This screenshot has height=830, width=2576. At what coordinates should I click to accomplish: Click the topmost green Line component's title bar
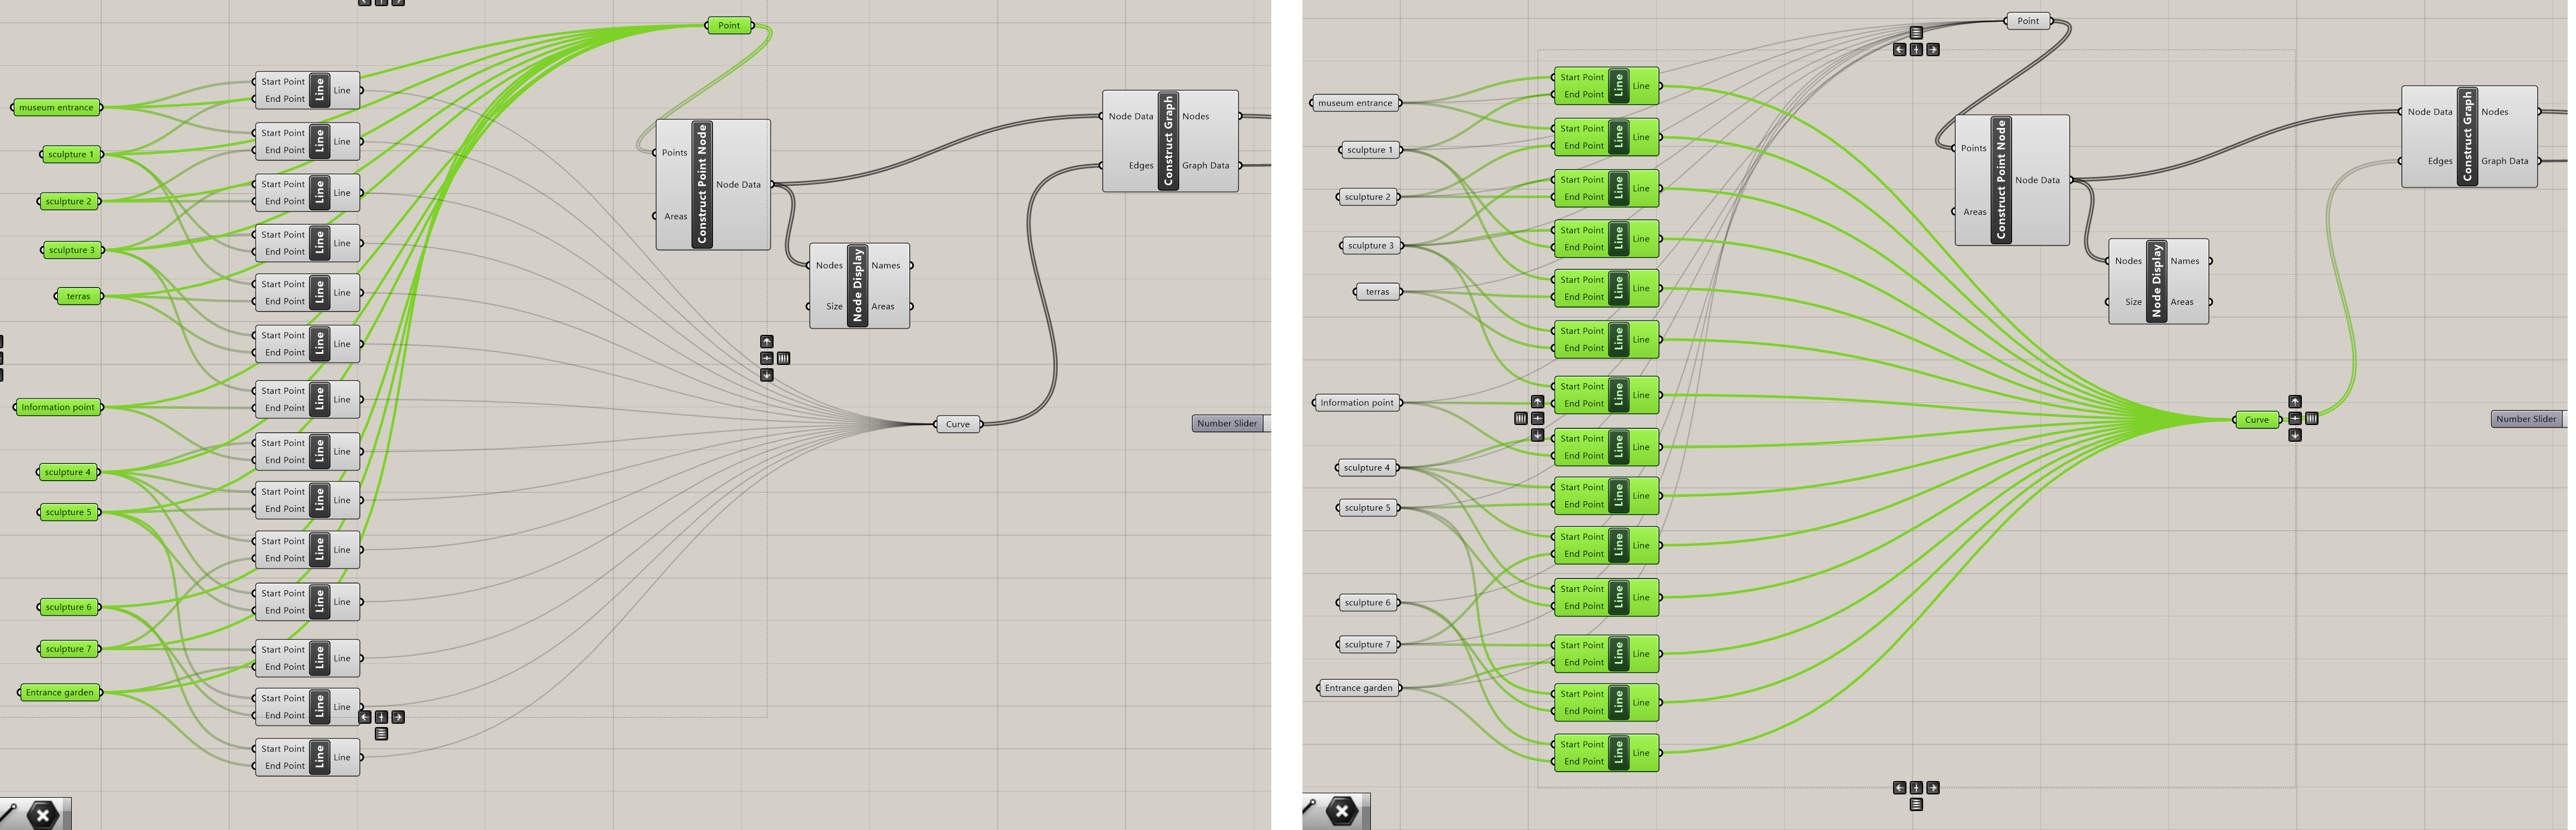point(1618,85)
